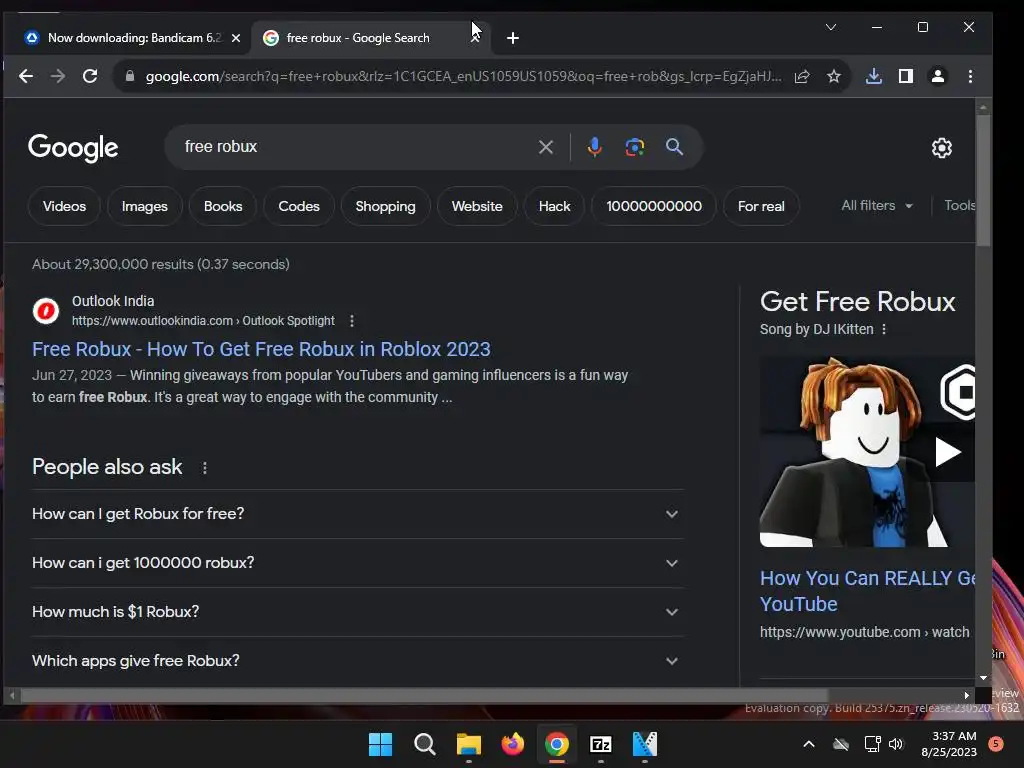Open taskbar Search
This screenshot has width=1024, height=768.
(424, 744)
